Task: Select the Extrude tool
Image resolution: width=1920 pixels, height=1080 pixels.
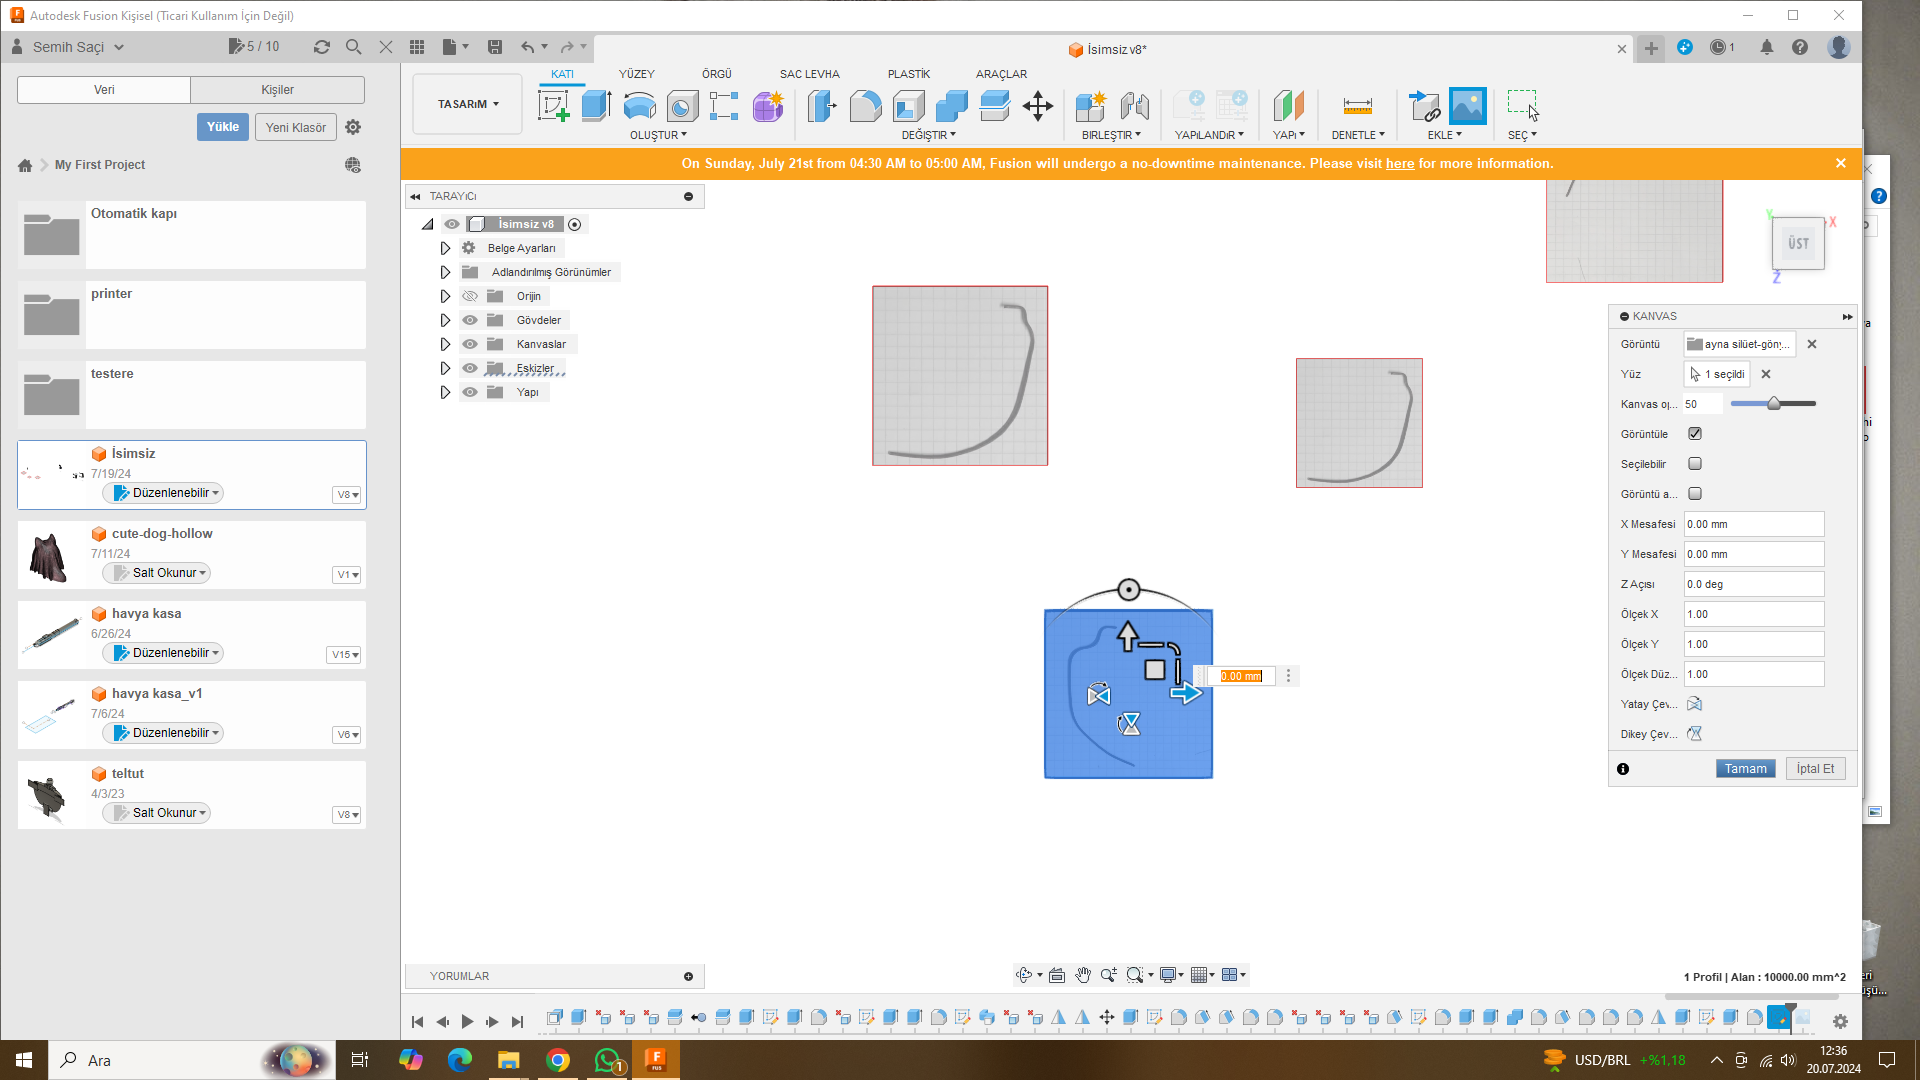Action: (x=596, y=105)
